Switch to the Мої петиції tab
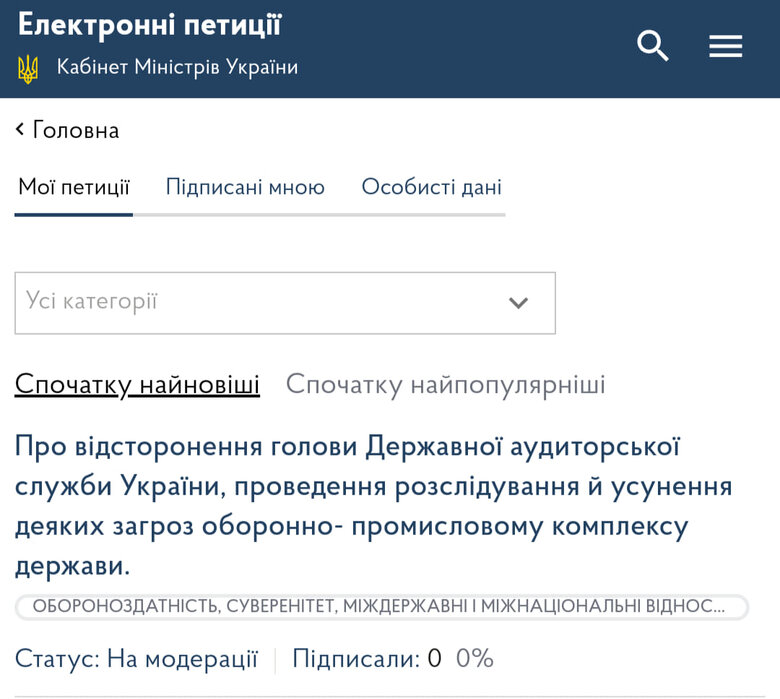 74,187
